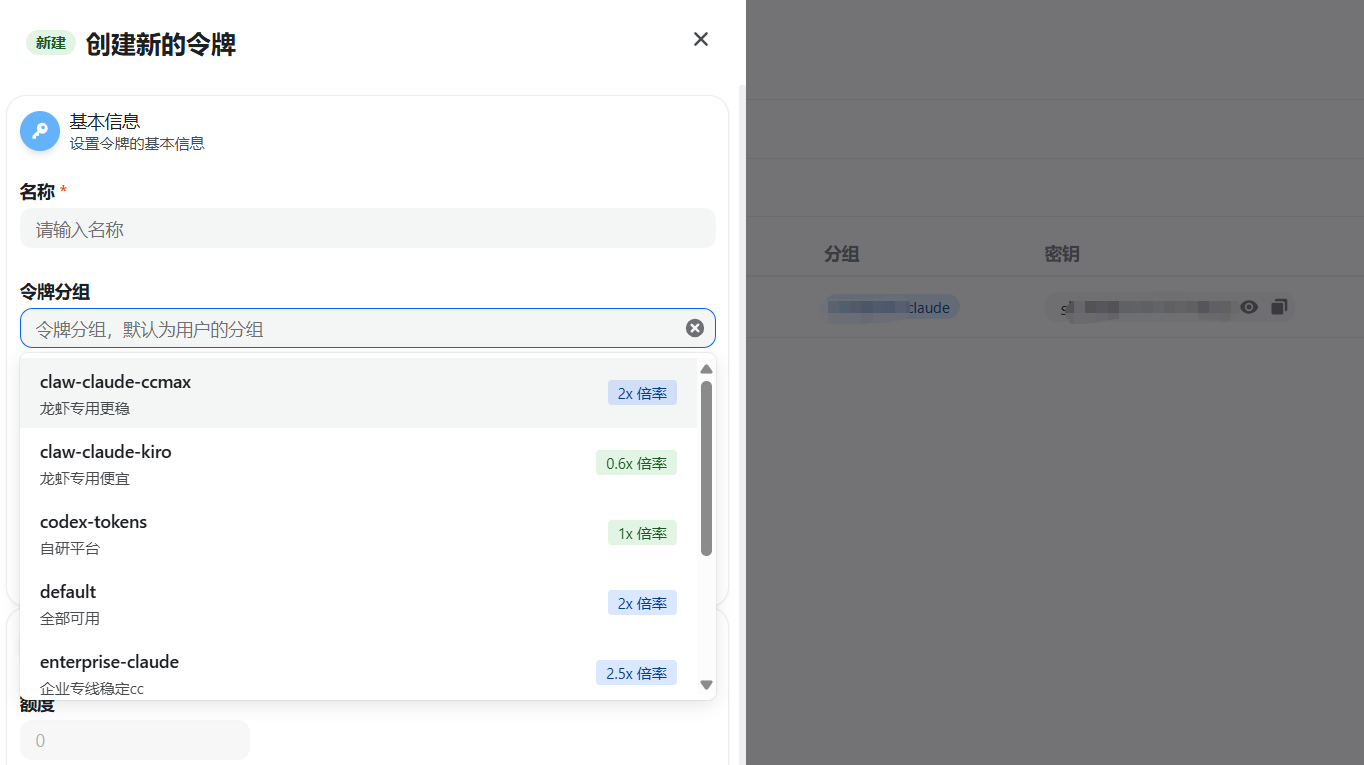The image size is (1364, 765).
Task: Focus the 名称 input field
Action: (368, 228)
